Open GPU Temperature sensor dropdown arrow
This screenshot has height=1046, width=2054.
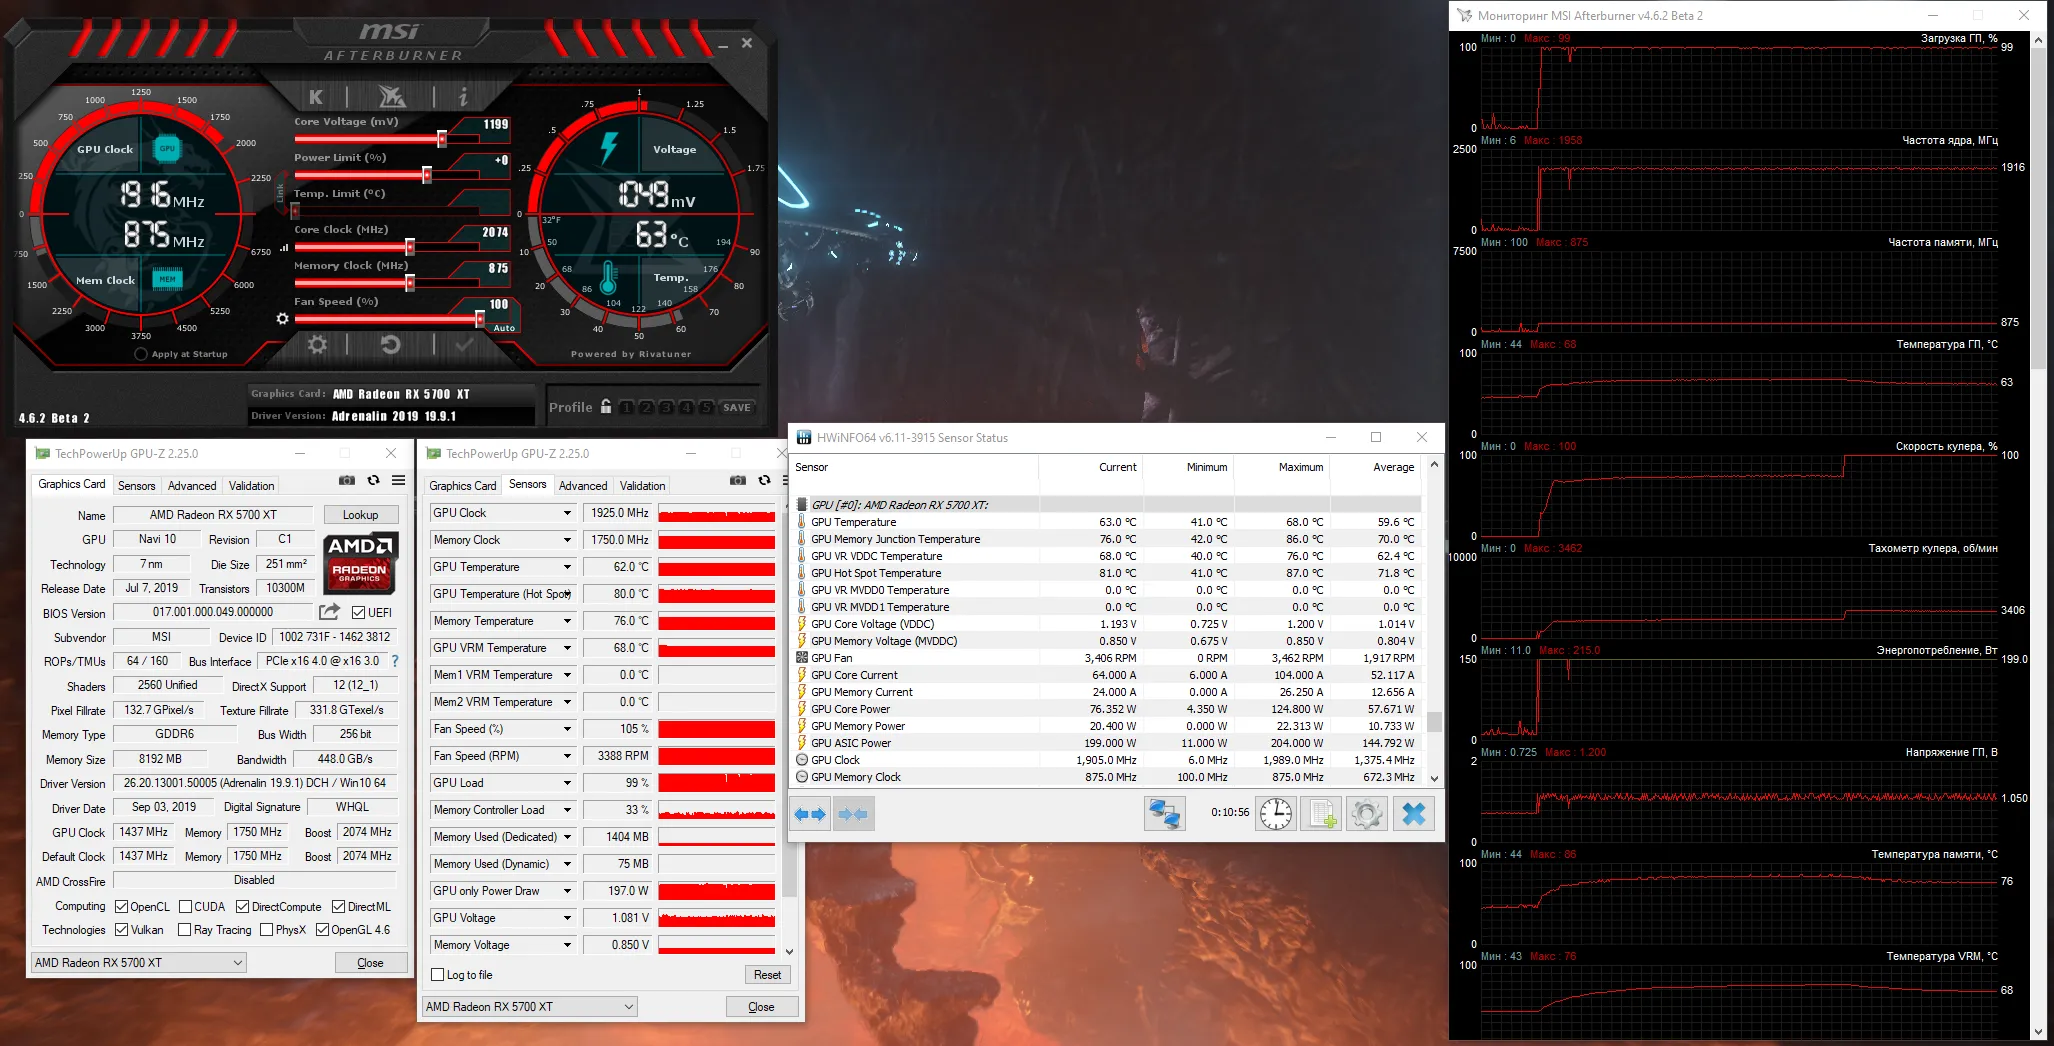567,567
